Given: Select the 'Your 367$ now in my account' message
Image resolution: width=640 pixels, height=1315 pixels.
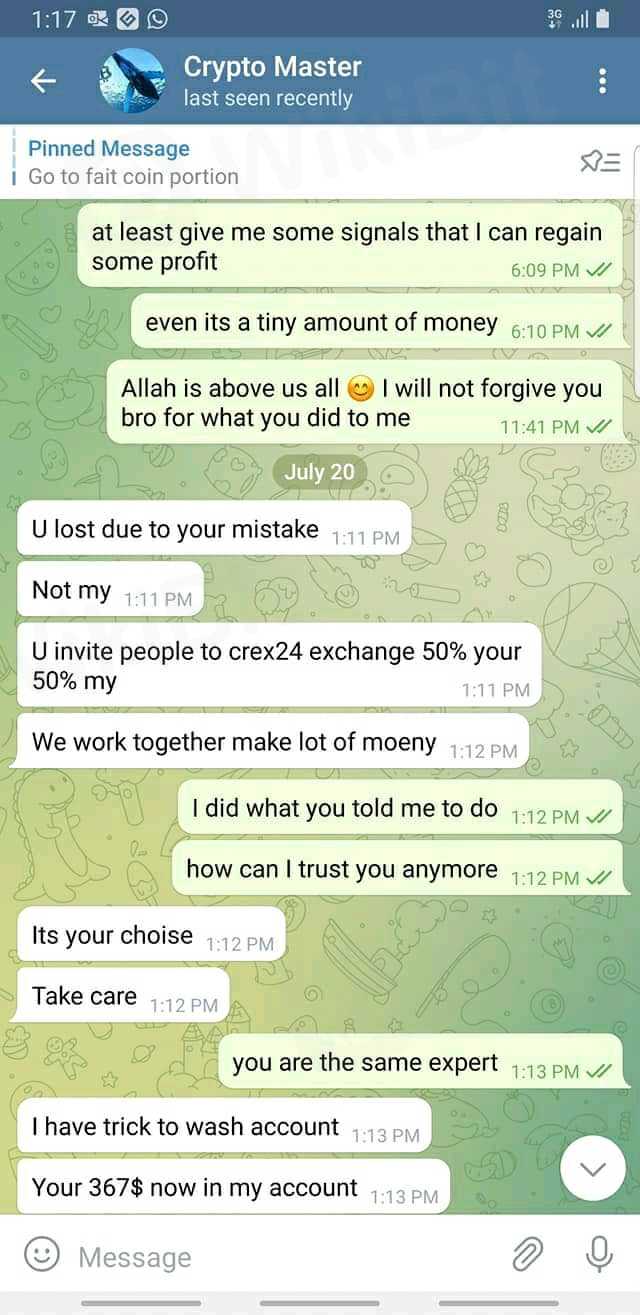Looking at the screenshot, I should pyautogui.click(x=229, y=1187).
